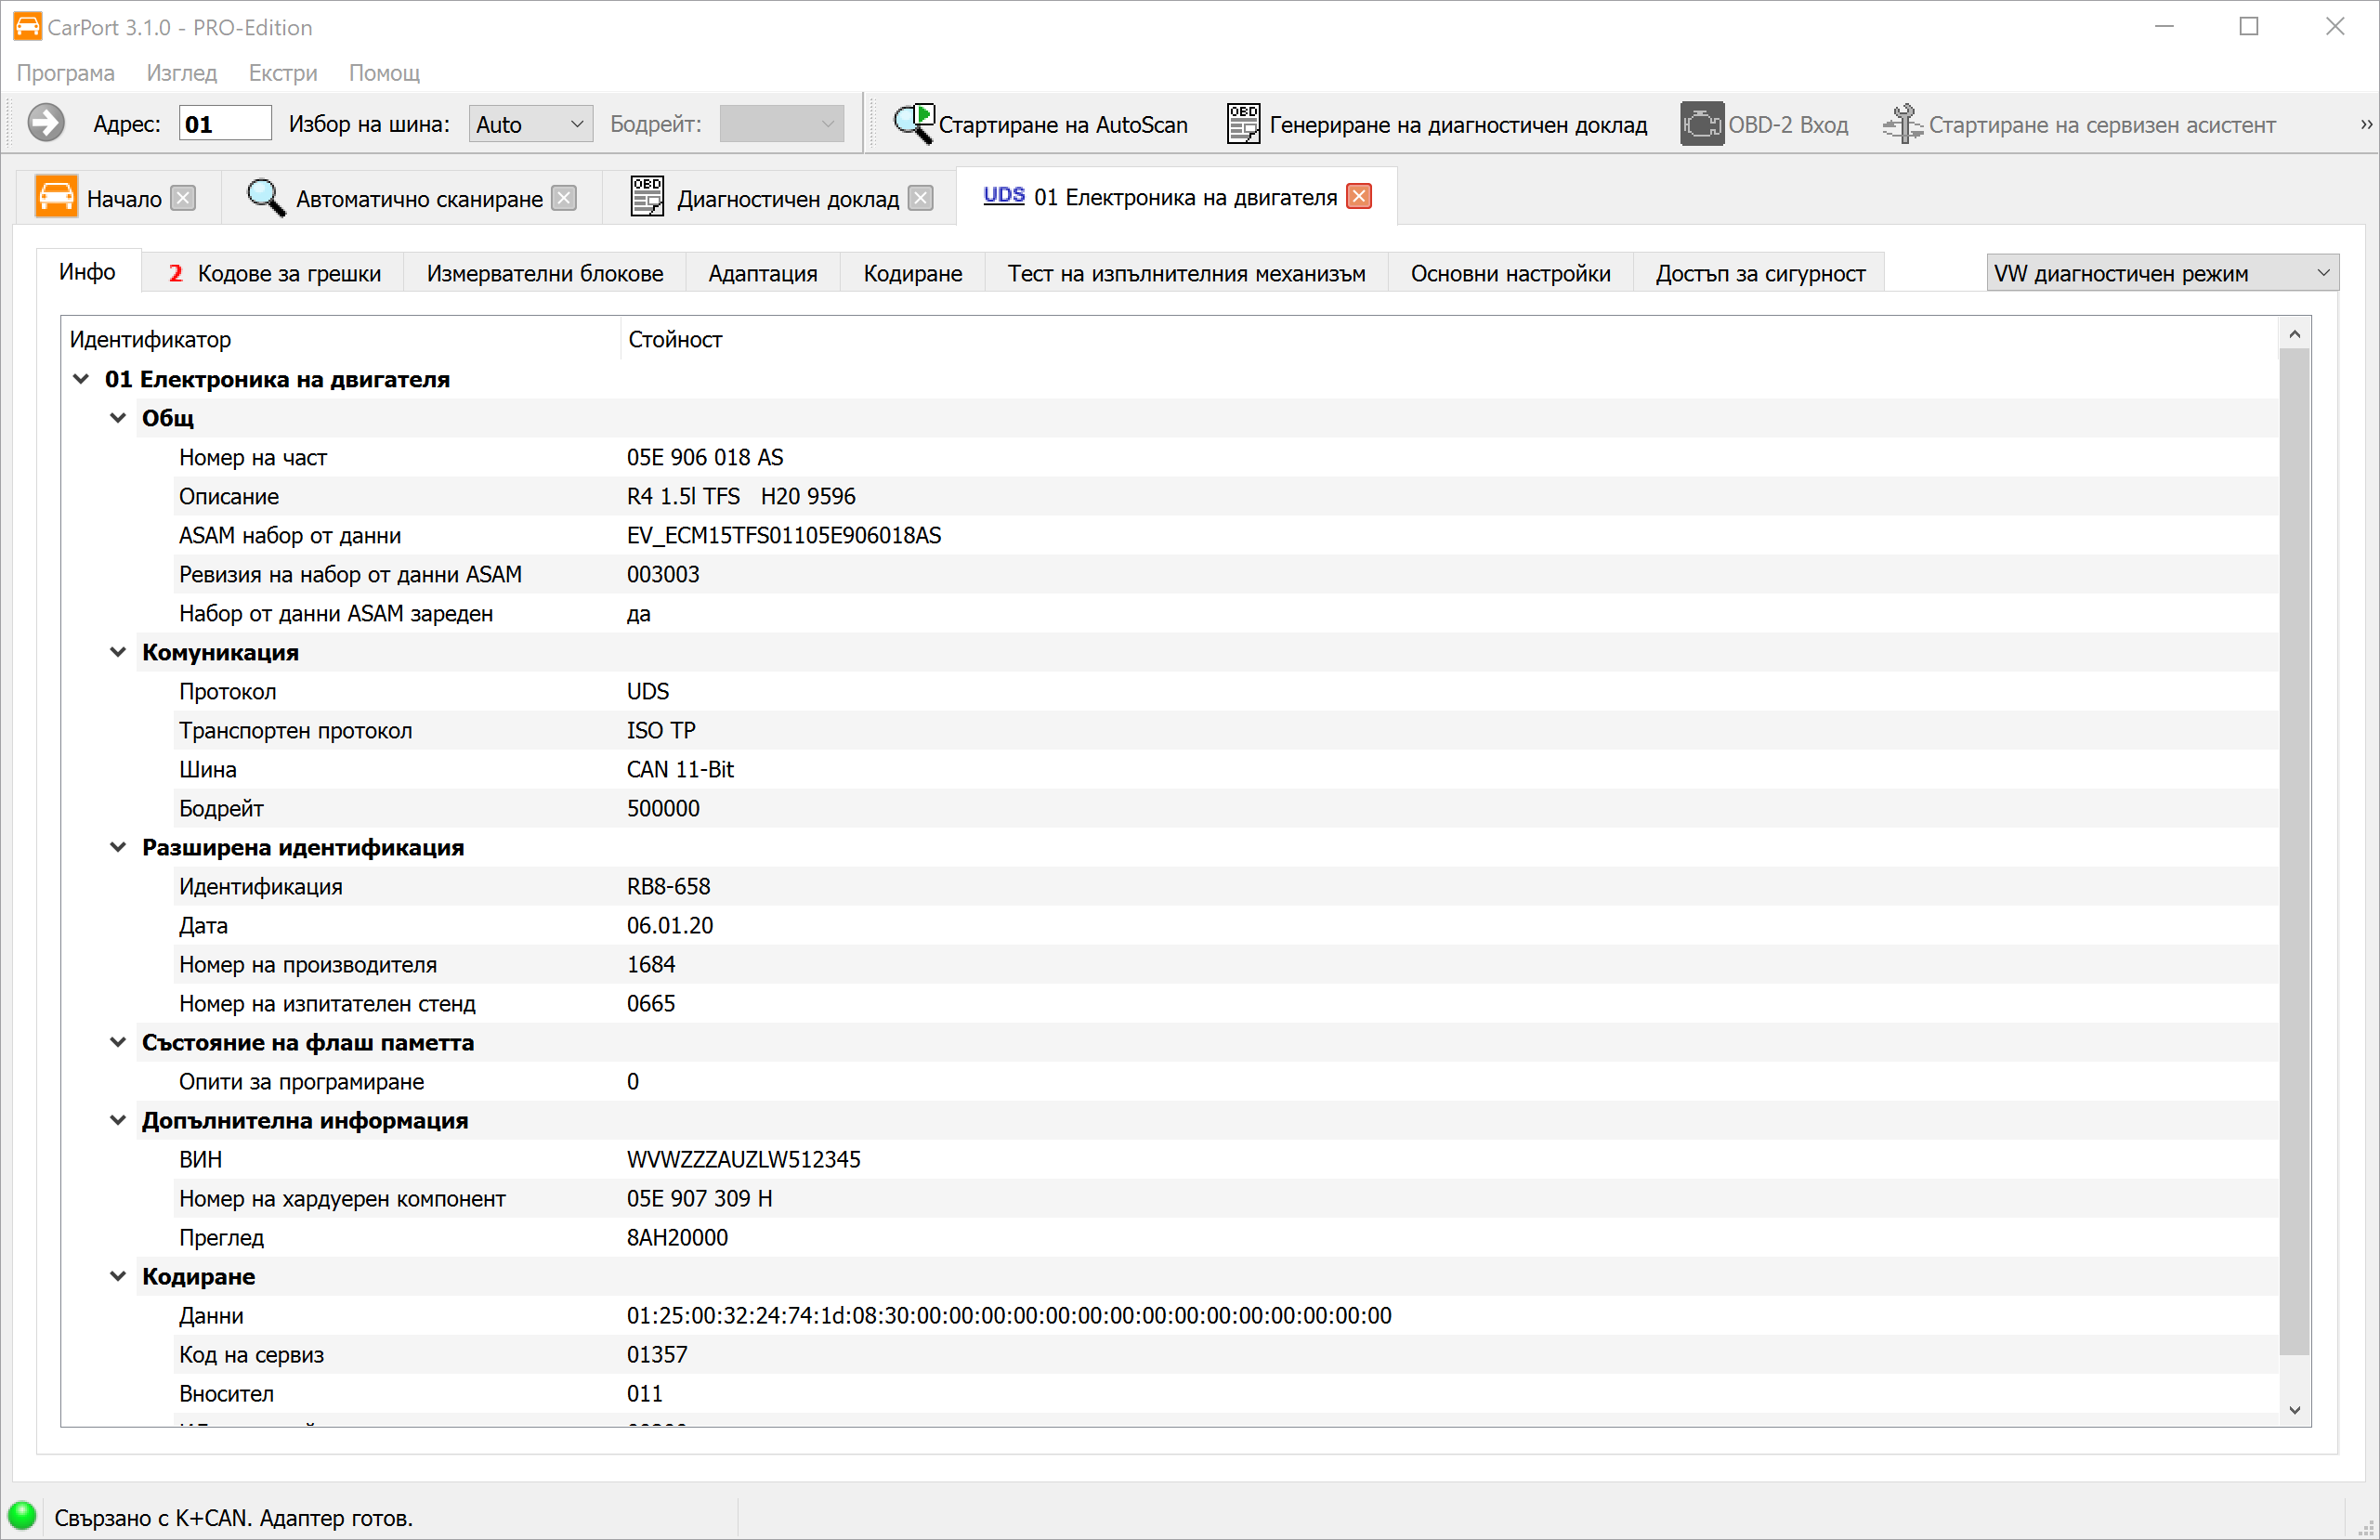Open the VW диагностичен режим dropdown
This screenshot has height=1540, width=2380.
point(2161,273)
